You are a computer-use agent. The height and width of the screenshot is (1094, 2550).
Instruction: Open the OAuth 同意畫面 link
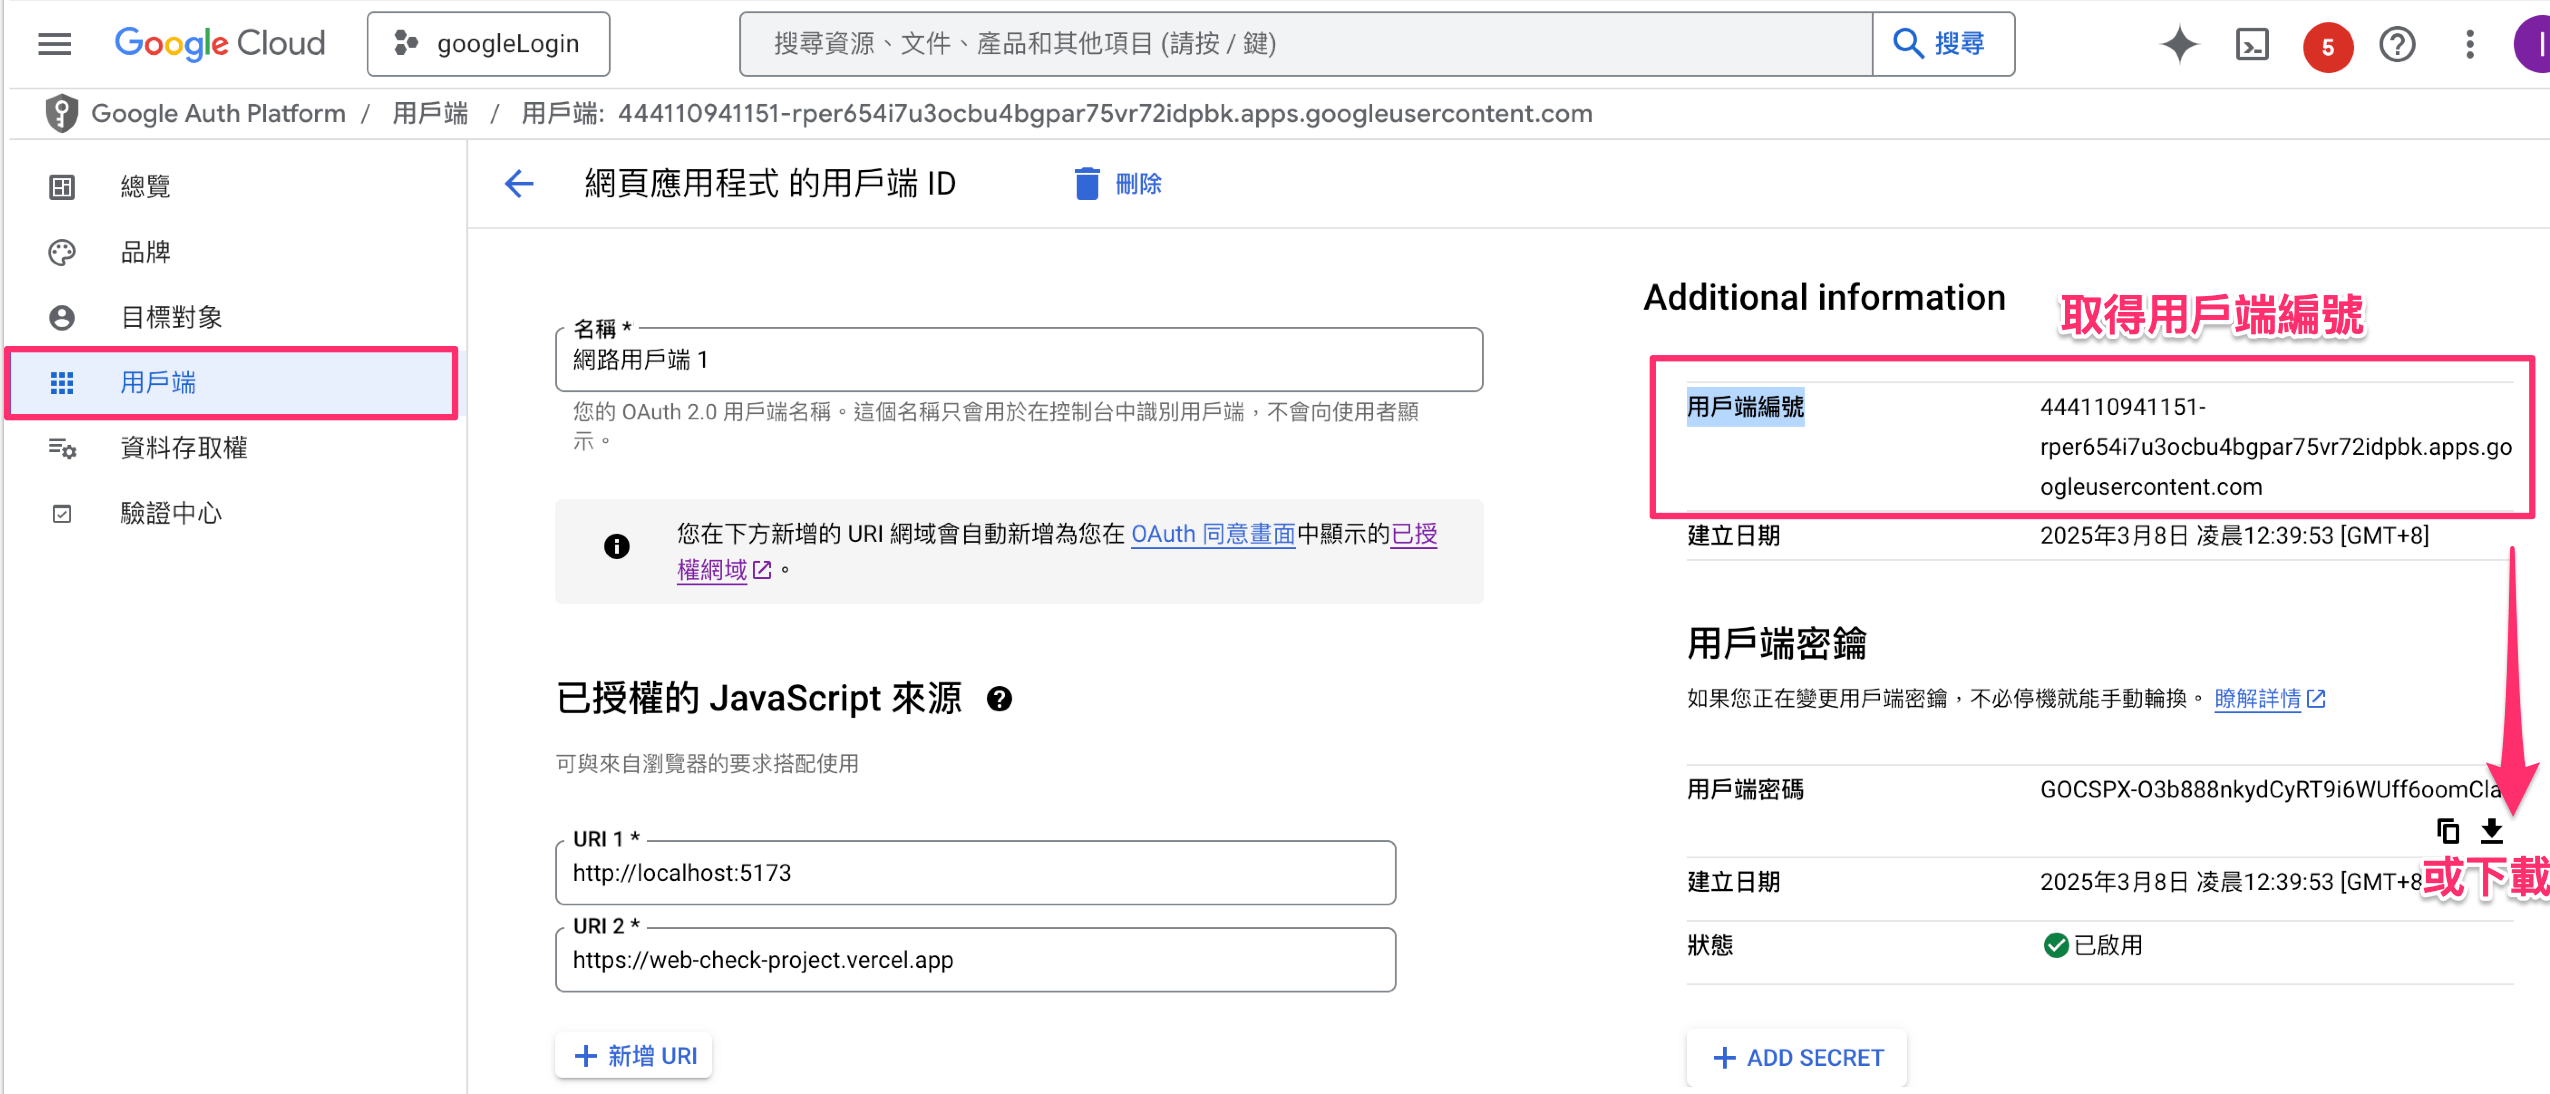pos(1212,534)
